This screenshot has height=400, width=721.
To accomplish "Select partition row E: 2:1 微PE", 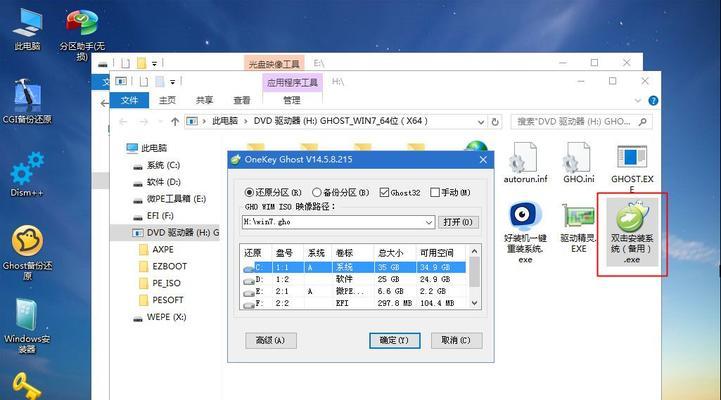I will (354, 291).
